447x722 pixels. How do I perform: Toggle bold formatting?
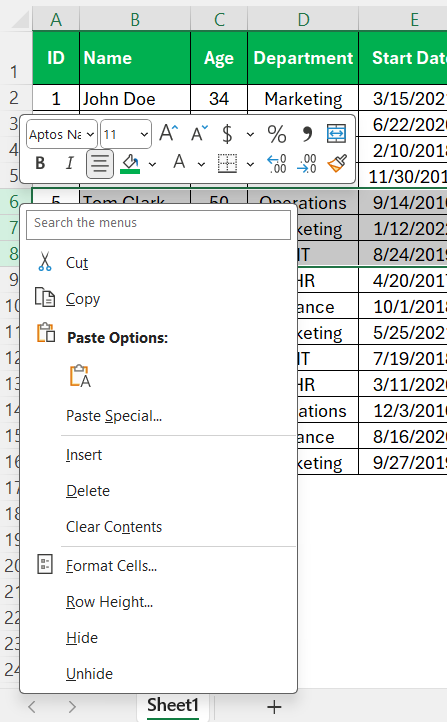tap(40, 163)
